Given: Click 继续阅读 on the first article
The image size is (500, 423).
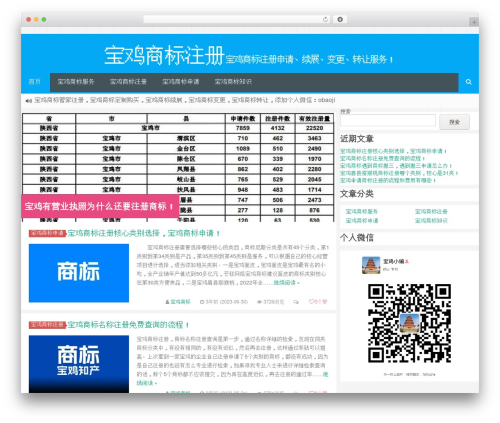Looking at the screenshot, I should pos(286,283).
